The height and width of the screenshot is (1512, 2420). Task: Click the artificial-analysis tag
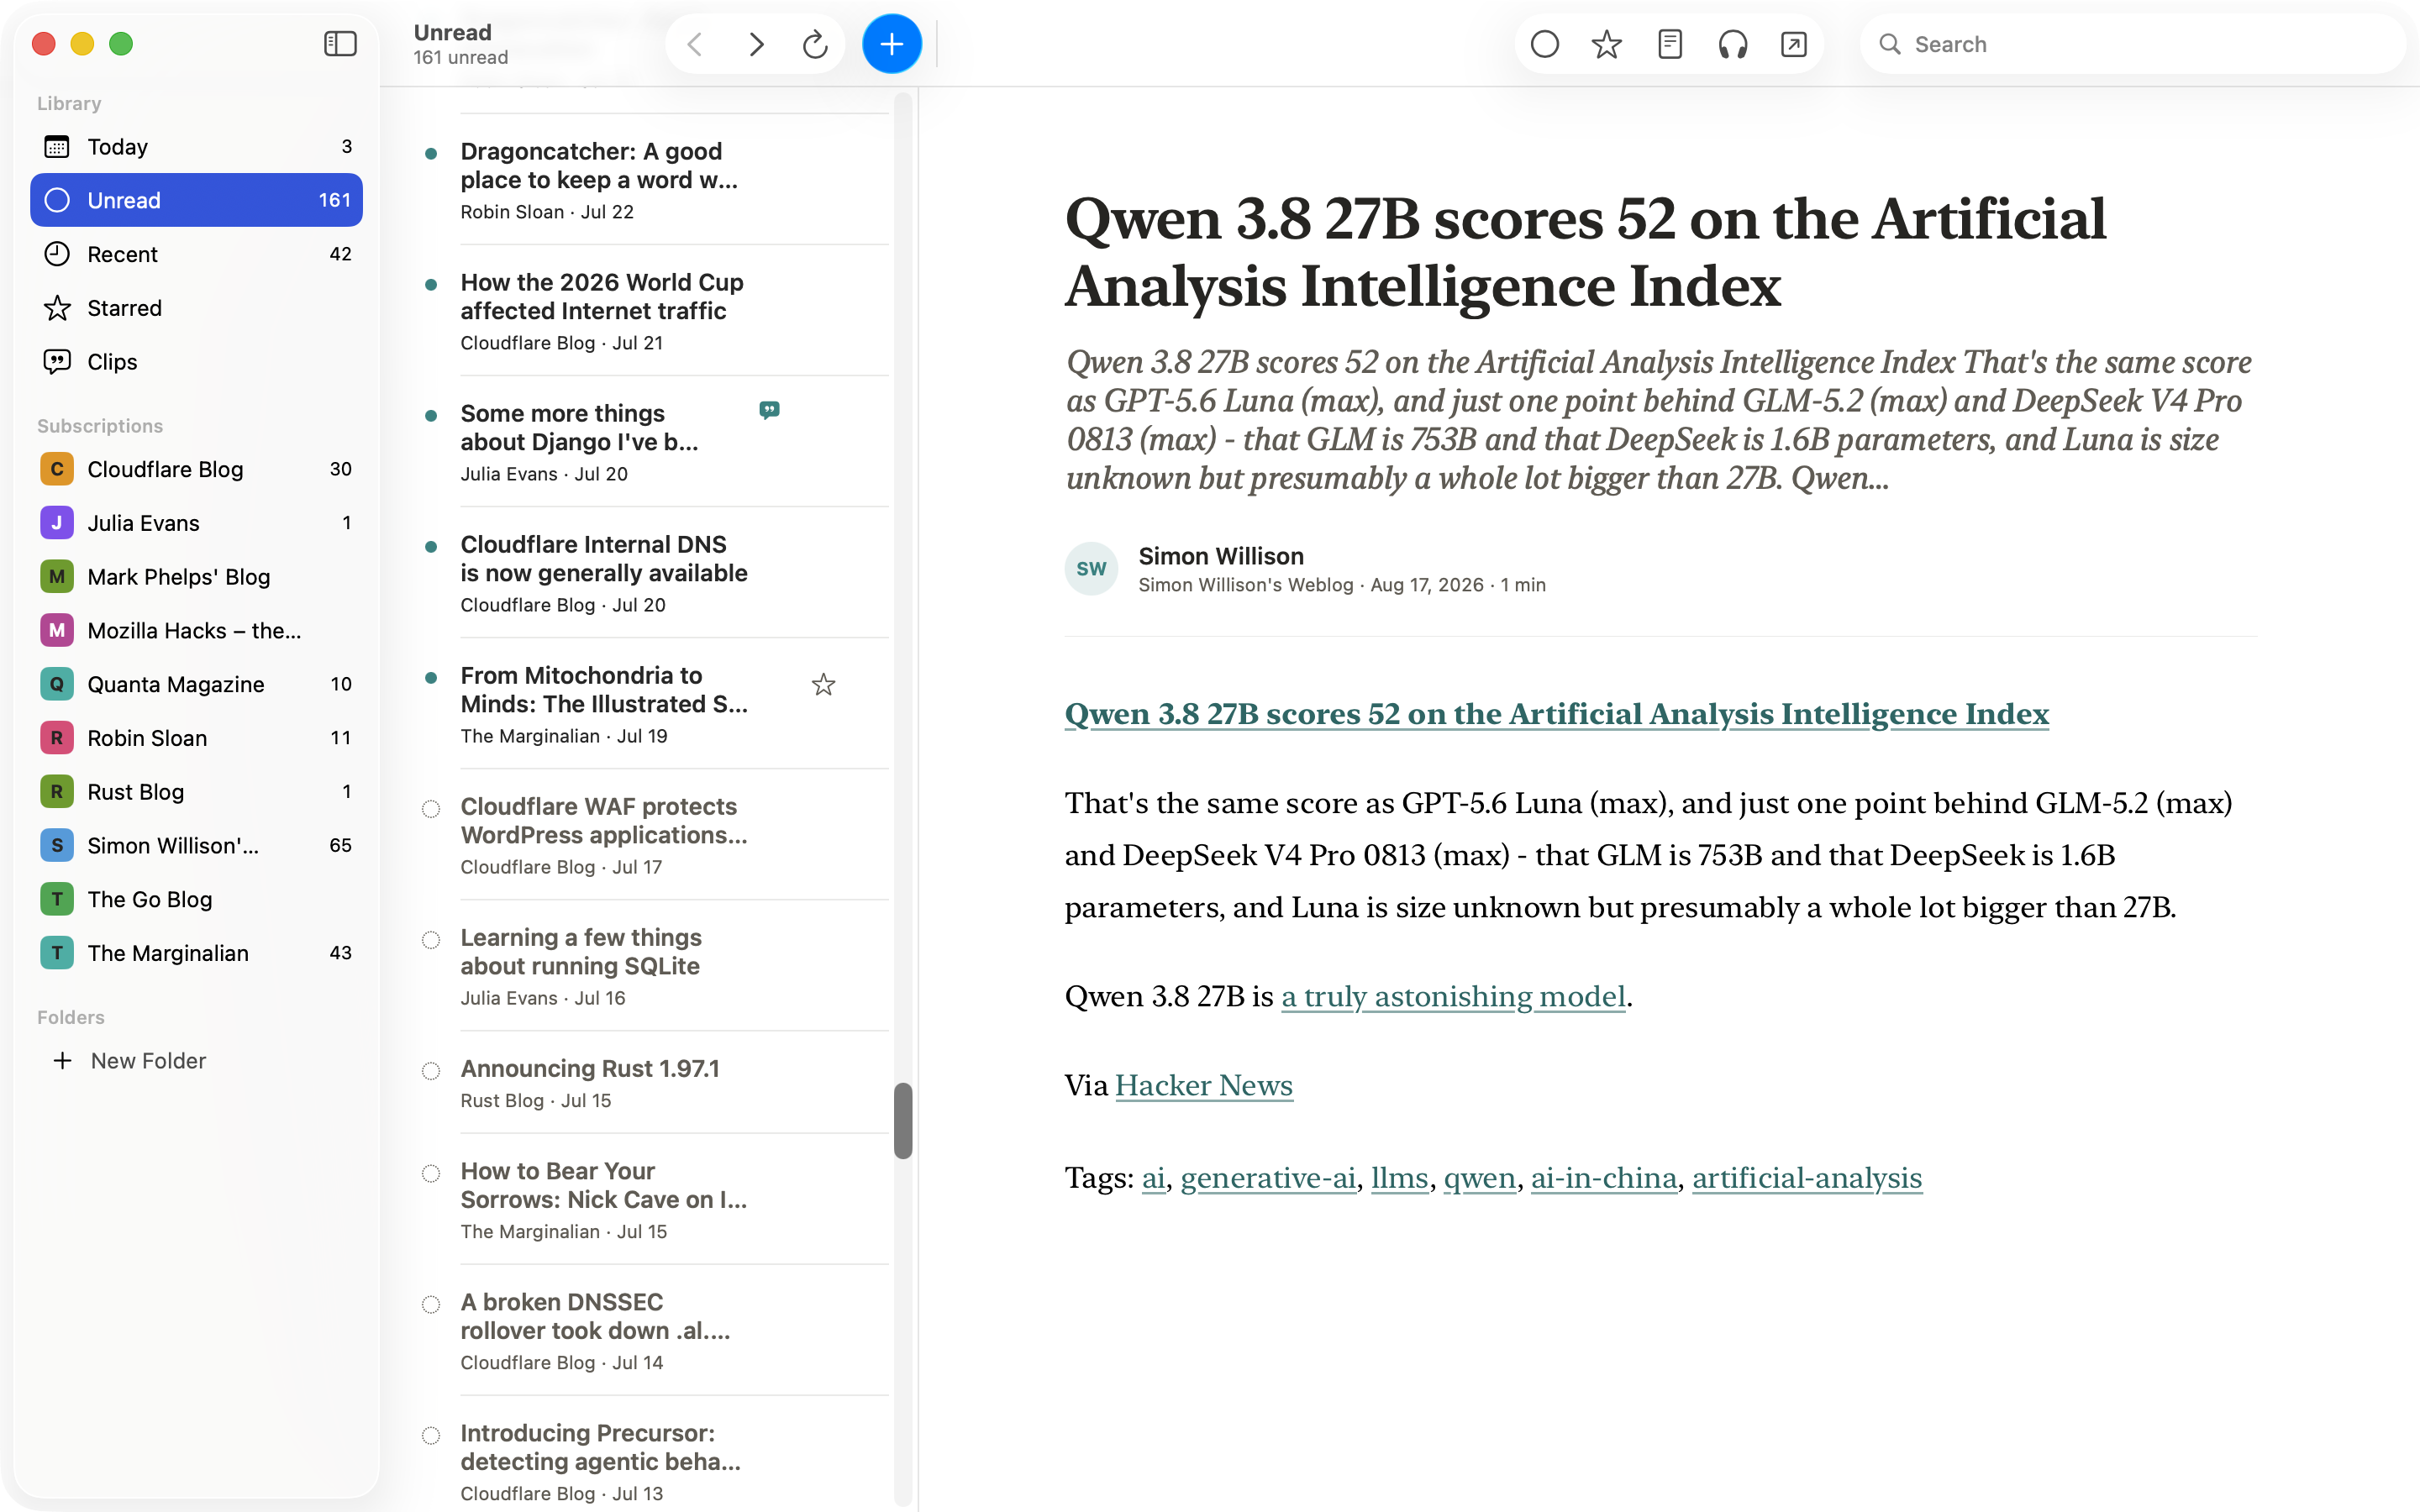click(1807, 1178)
